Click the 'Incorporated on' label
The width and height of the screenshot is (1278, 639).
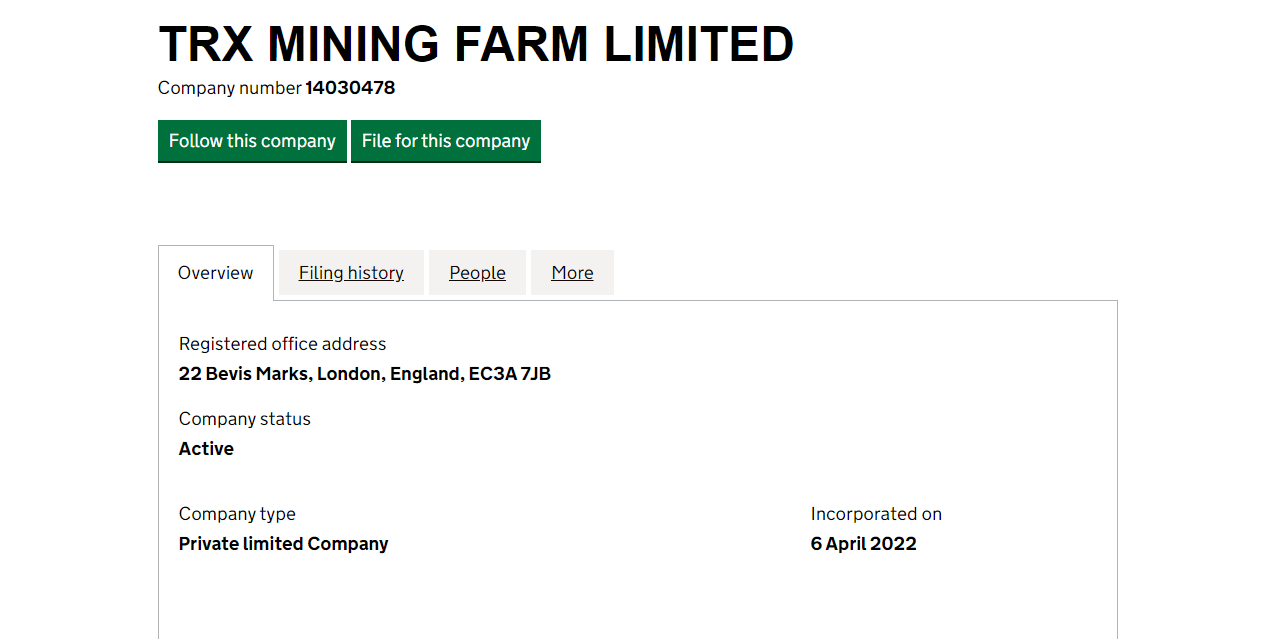[x=876, y=514]
